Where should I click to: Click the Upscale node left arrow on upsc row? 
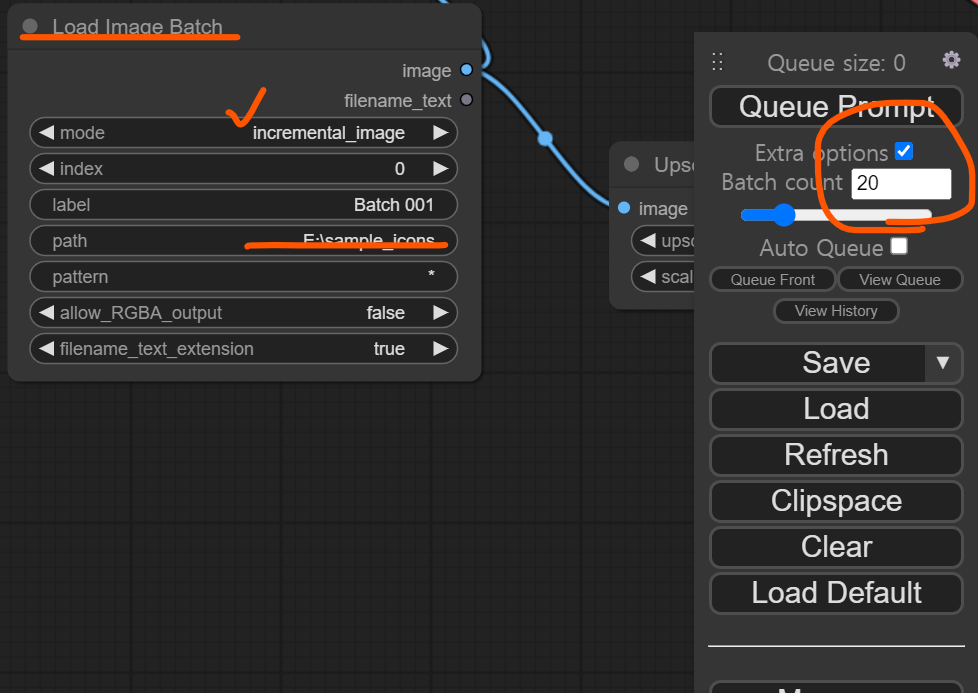pos(648,240)
